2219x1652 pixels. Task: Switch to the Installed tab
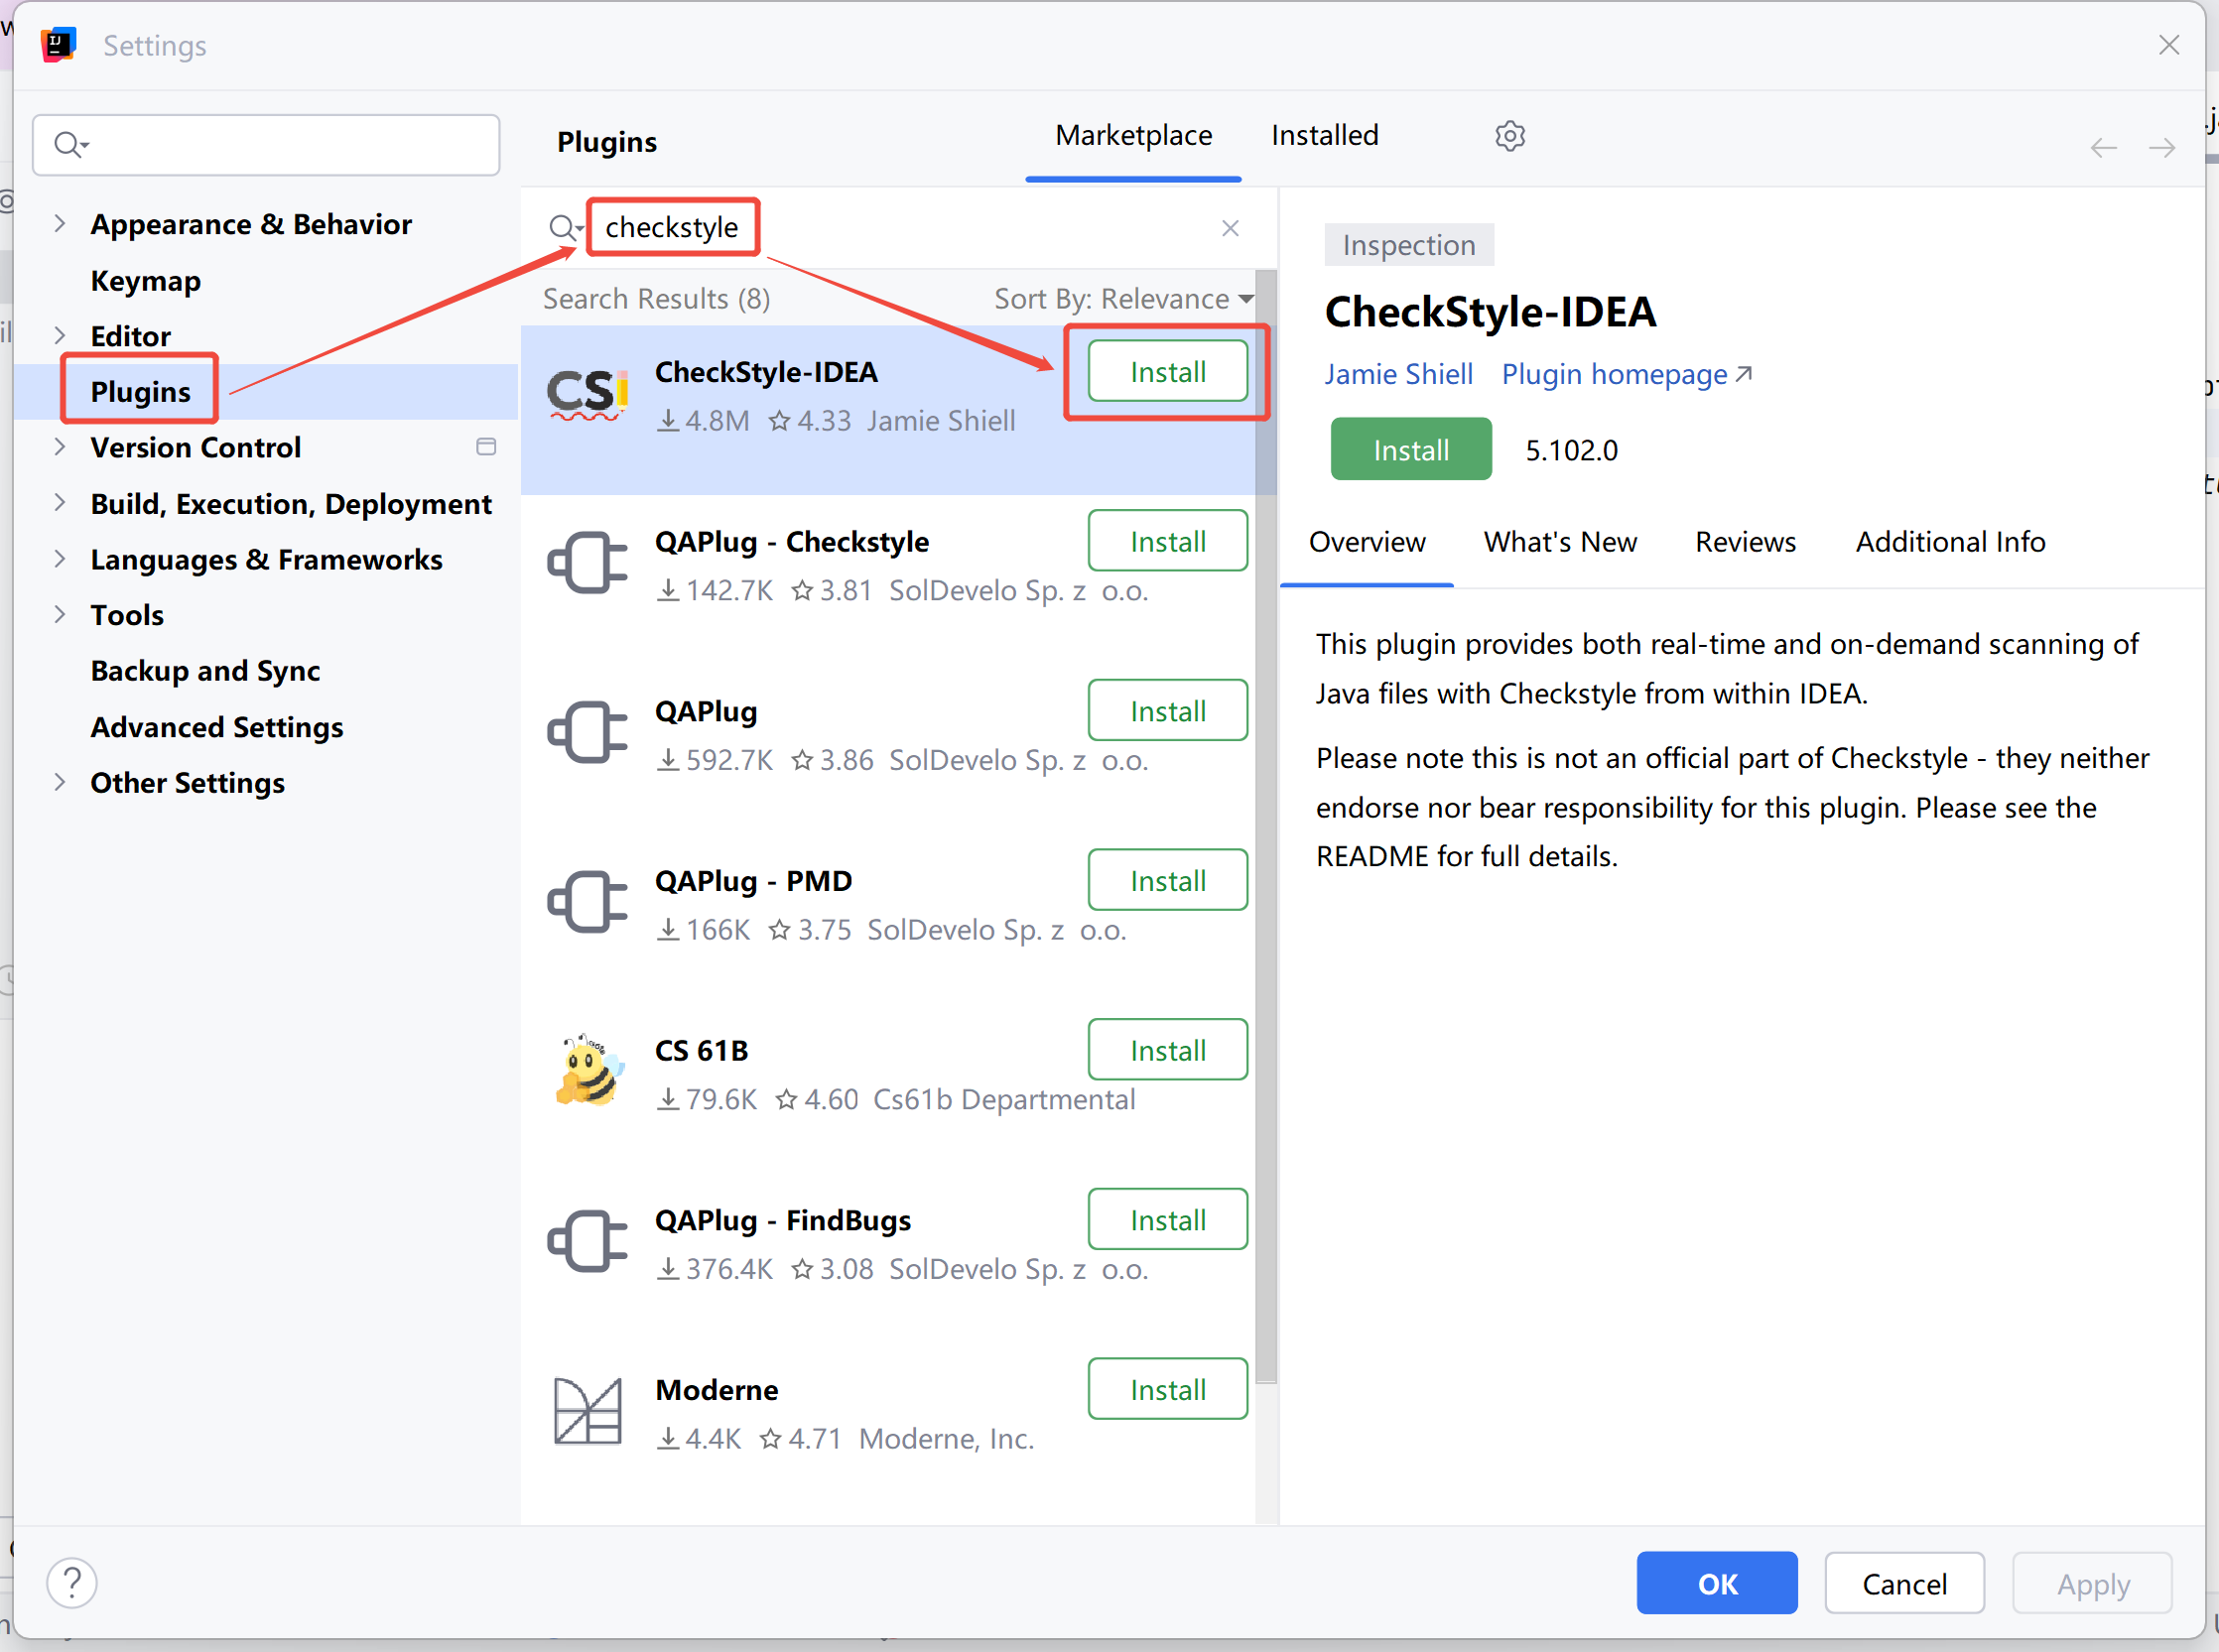(1324, 136)
